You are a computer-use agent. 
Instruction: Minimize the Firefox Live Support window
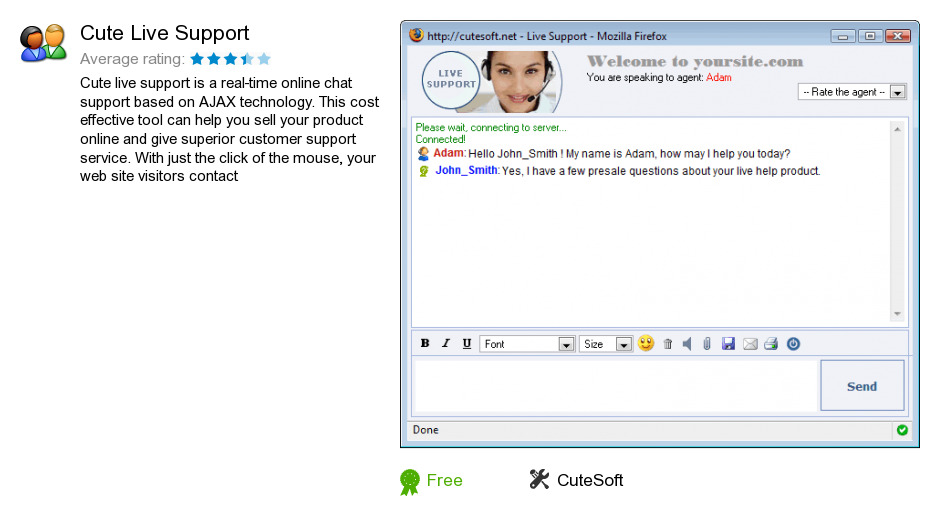tap(842, 36)
